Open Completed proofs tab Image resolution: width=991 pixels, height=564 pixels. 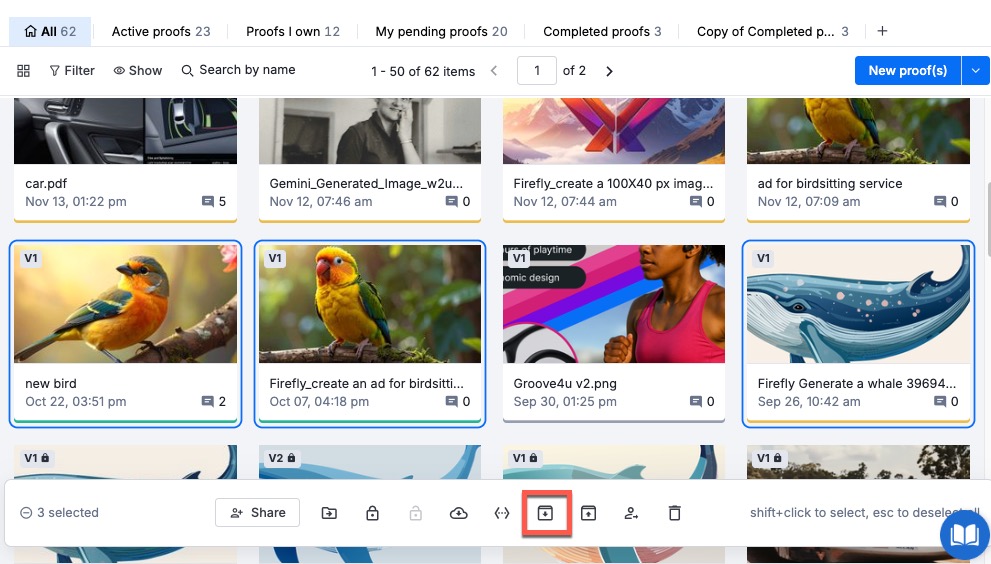pos(602,32)
